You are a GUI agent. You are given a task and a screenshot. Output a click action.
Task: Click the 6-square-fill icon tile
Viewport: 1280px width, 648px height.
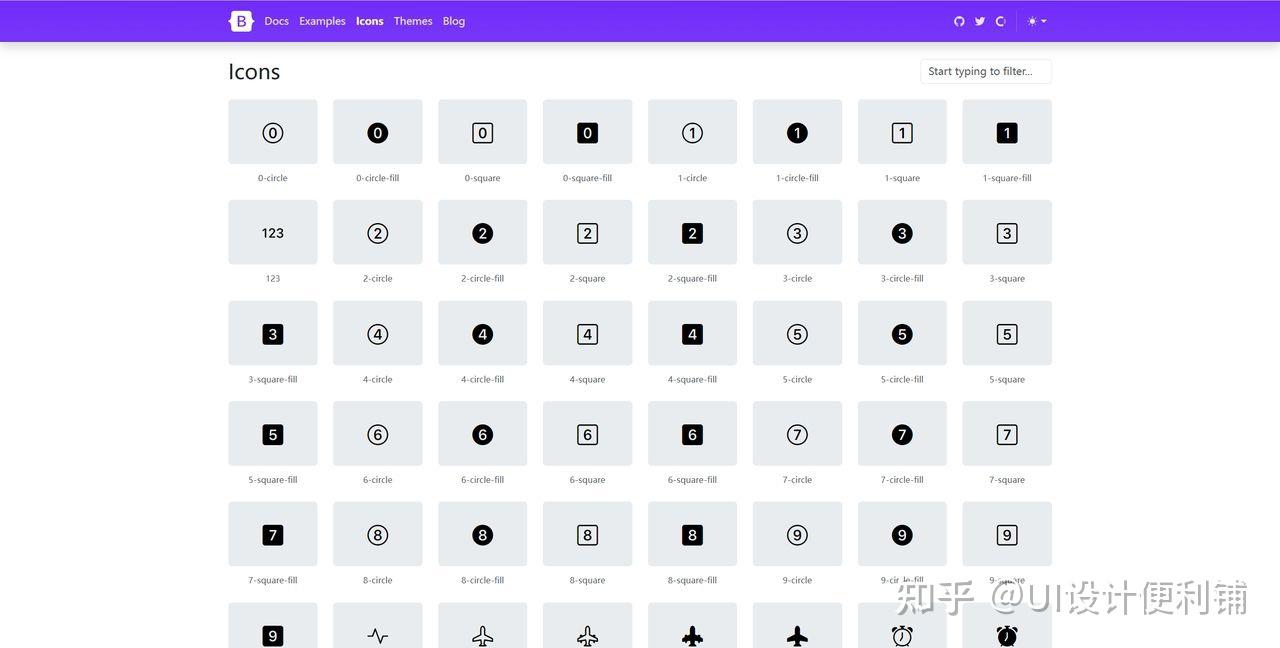coord(693,433)
